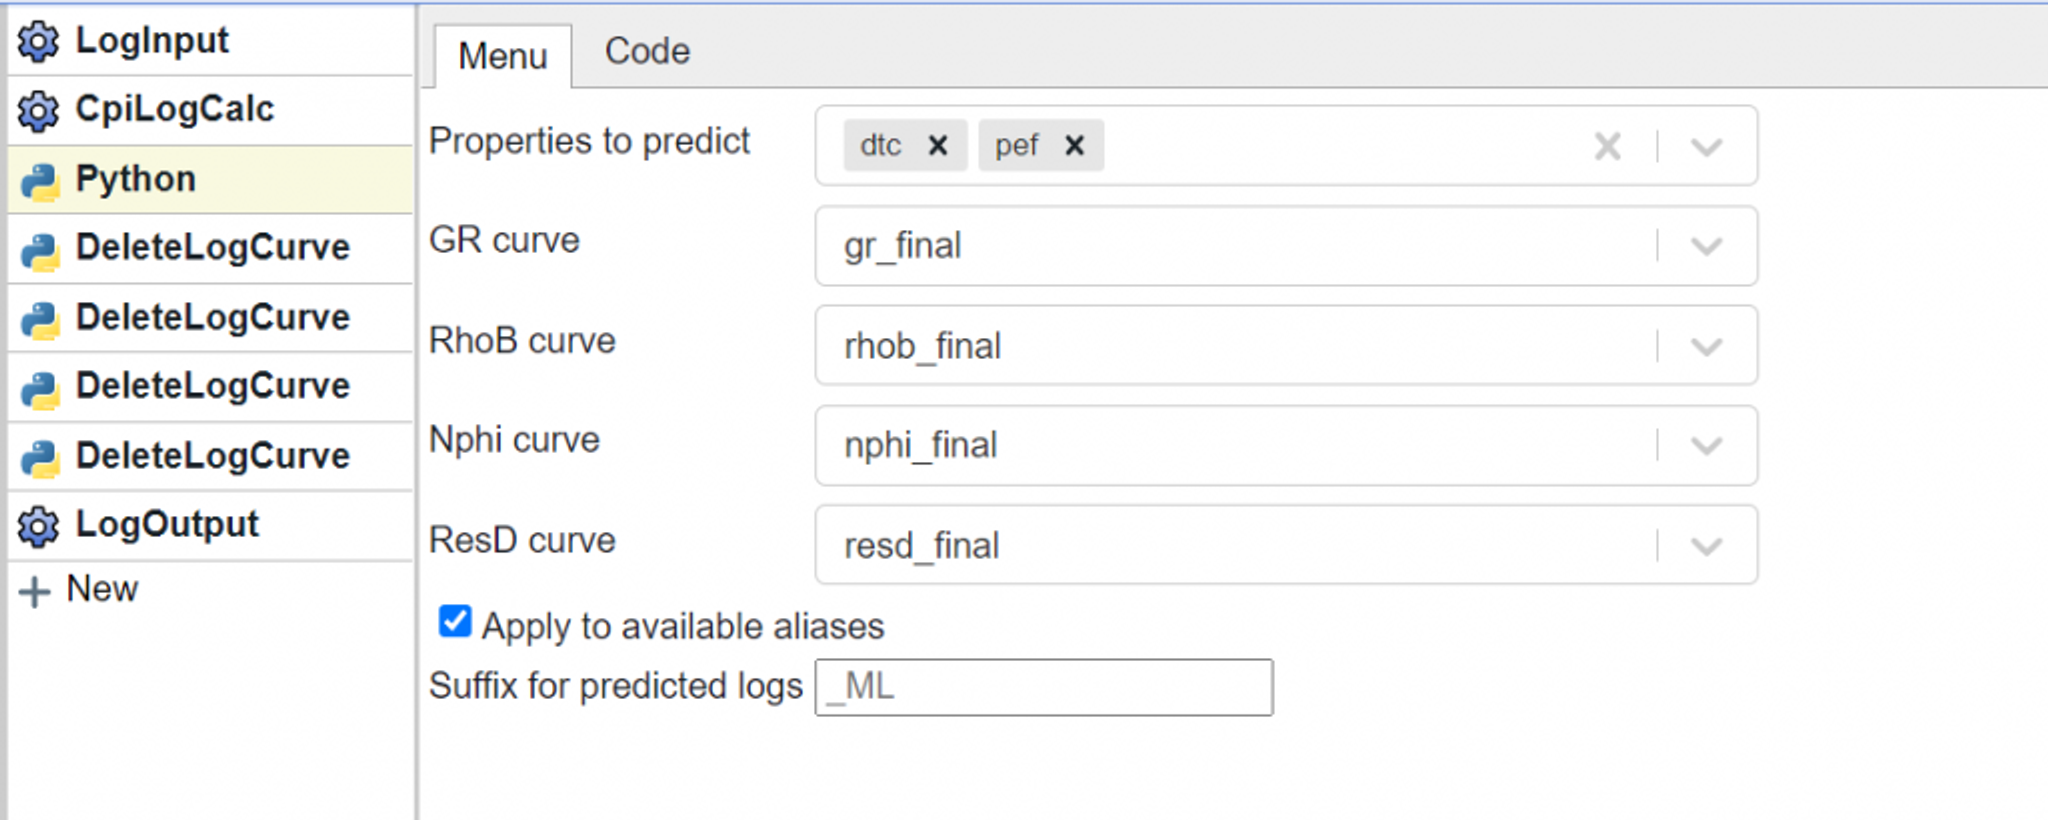Switch to the Code tab
Image resolution: width=2048 pixels, height=820 pixels.
[x=647, y=52]
